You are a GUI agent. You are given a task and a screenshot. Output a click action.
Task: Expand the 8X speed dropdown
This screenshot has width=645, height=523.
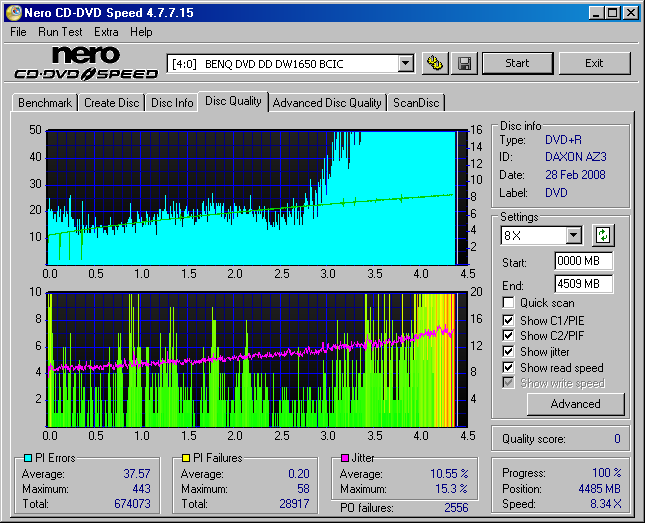click(x=573, y=236)
